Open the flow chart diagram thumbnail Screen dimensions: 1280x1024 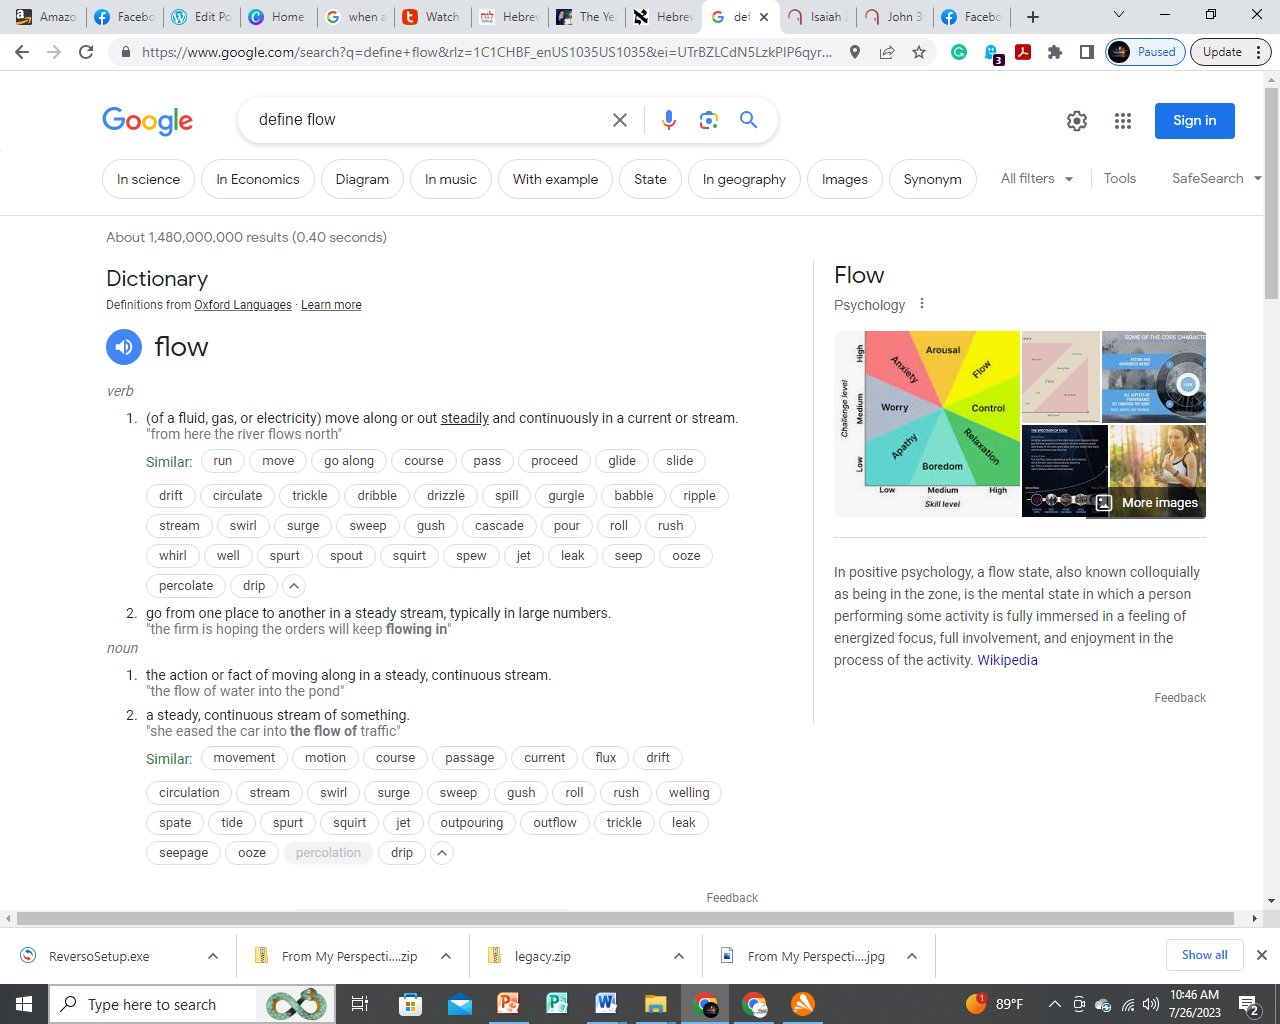coord(926,423)
